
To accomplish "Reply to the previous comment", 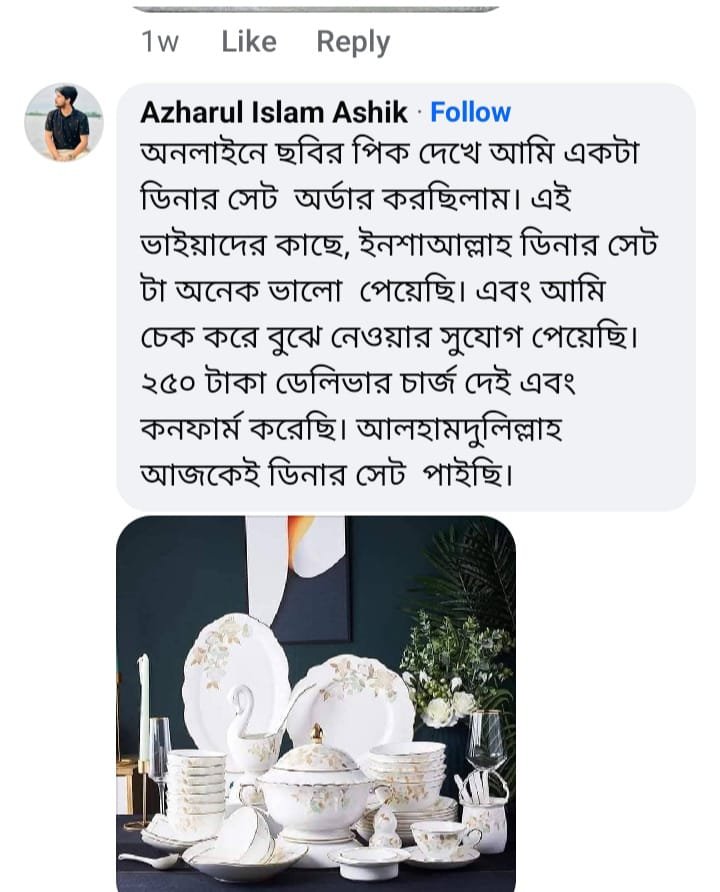I will [x=353, y=42].
